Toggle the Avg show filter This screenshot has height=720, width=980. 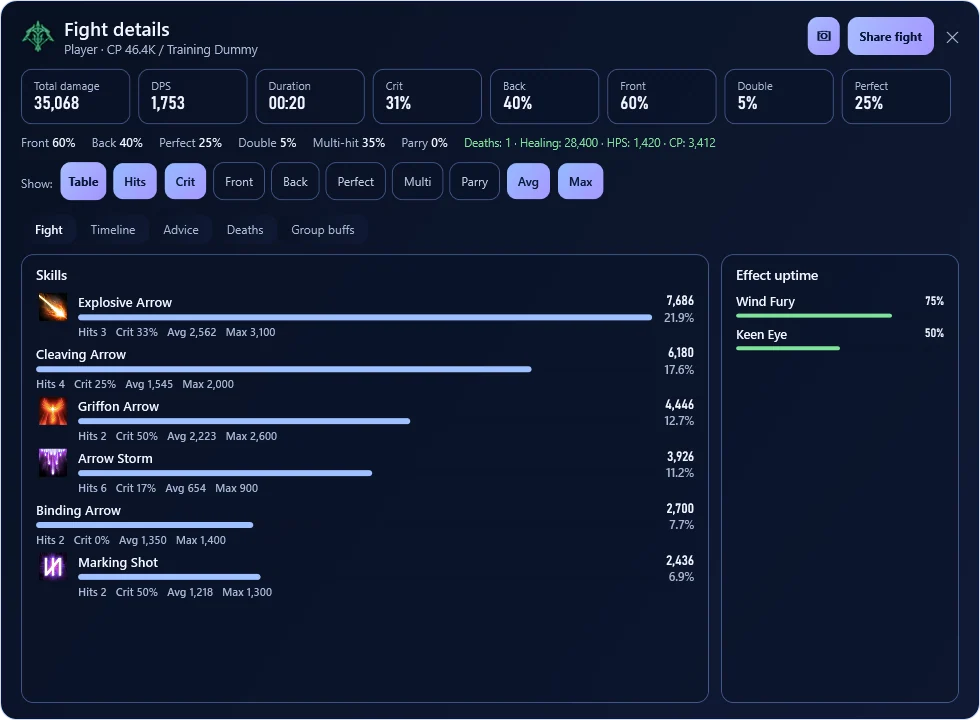click(528, 182)
